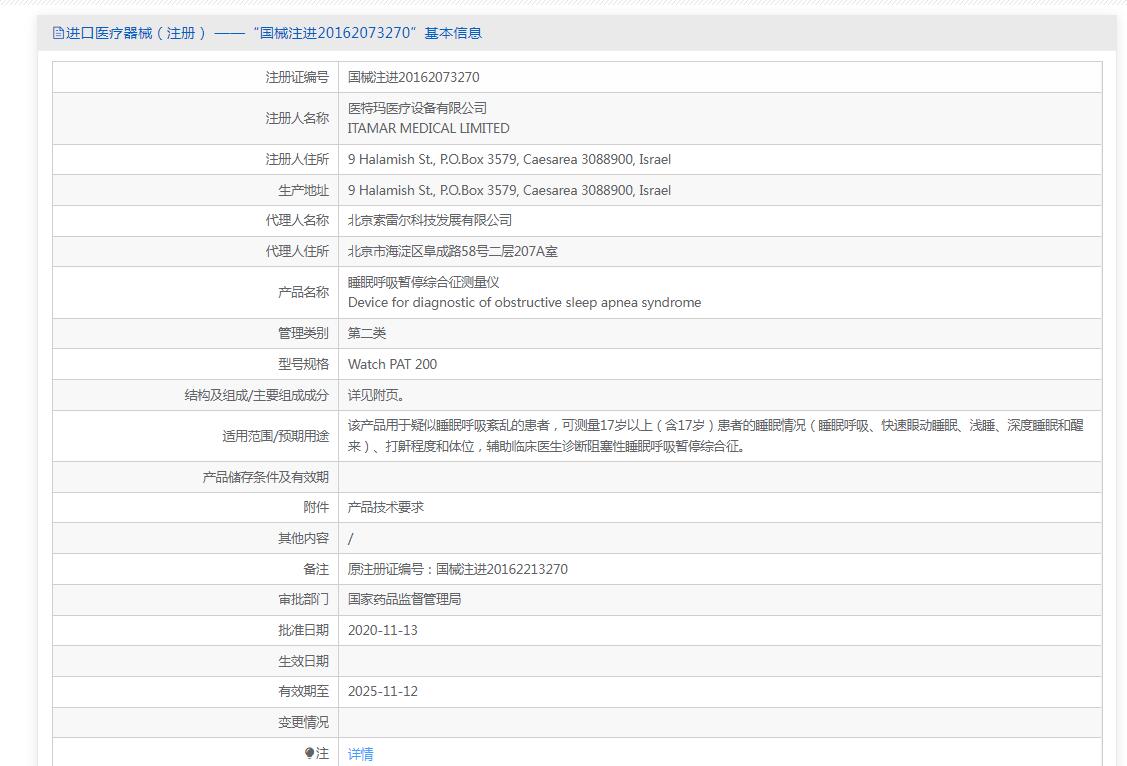This screenshot has height=766, width=1127.
Task: Click the 代理人住所 label
Action: click(297, 251)
